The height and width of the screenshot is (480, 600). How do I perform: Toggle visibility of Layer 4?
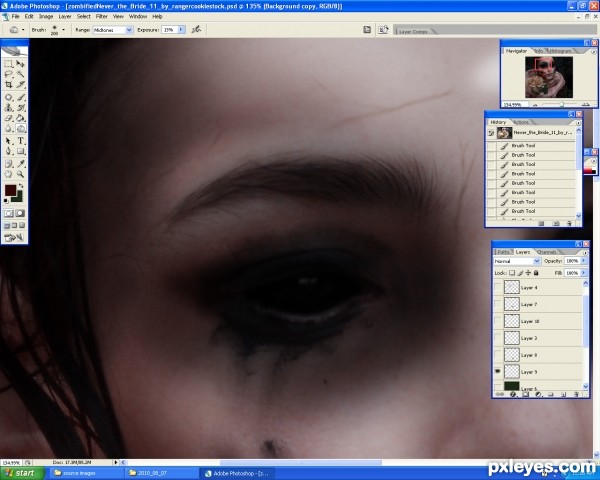[x=497, y=287]
